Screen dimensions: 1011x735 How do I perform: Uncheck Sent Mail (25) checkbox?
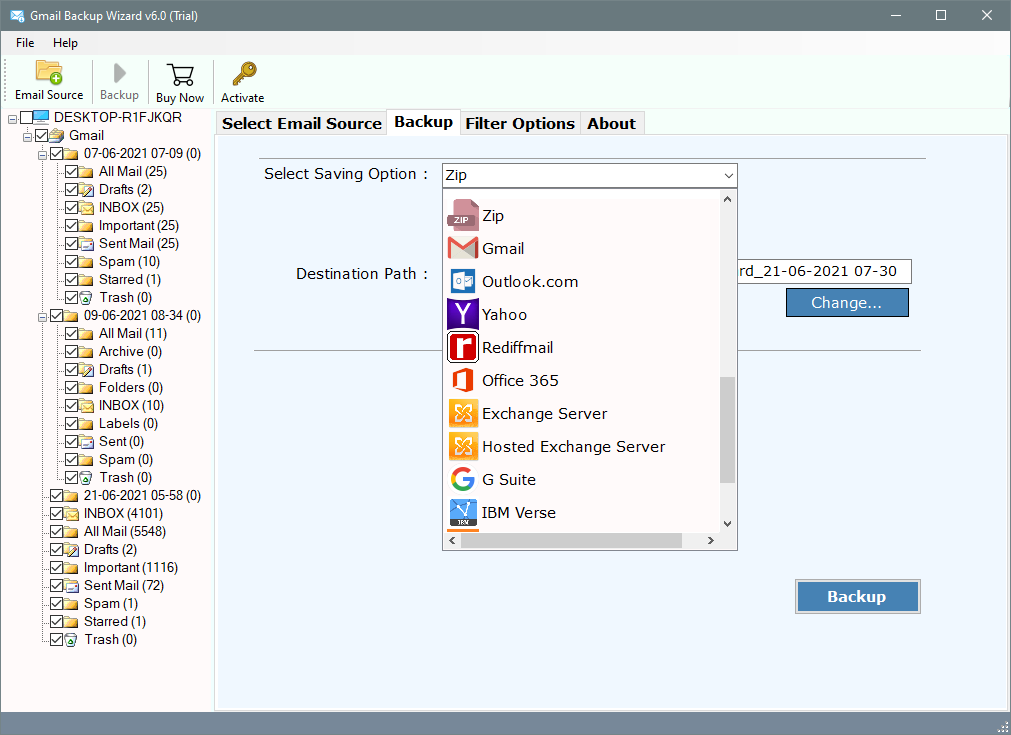click(x=72, y=244)
